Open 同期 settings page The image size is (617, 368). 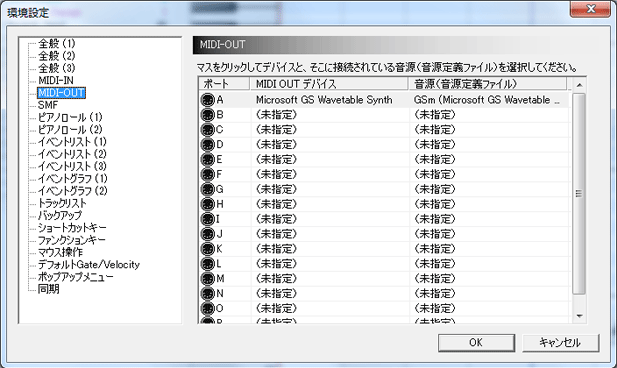(x=48, y=289)
